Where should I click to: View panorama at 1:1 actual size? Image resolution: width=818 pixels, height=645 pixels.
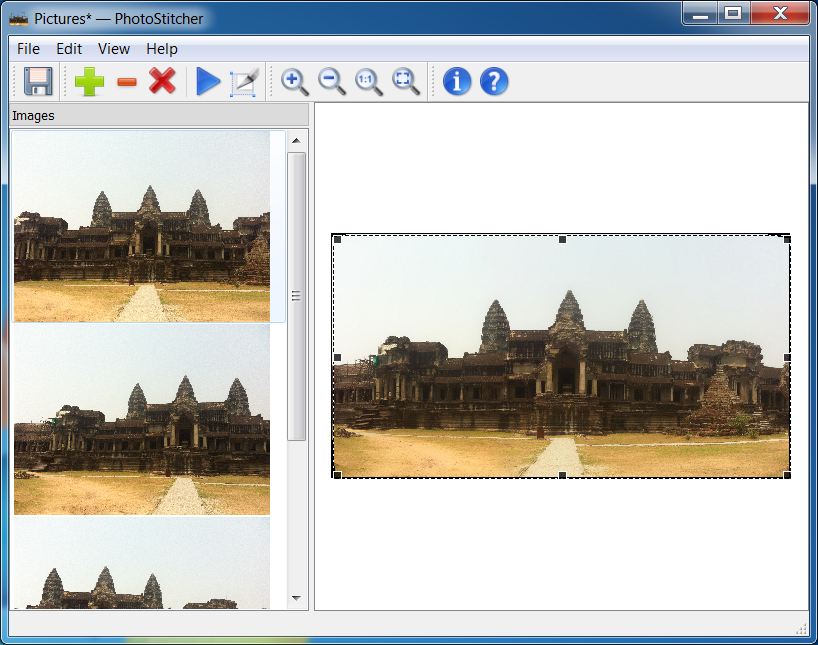[368, 83]
